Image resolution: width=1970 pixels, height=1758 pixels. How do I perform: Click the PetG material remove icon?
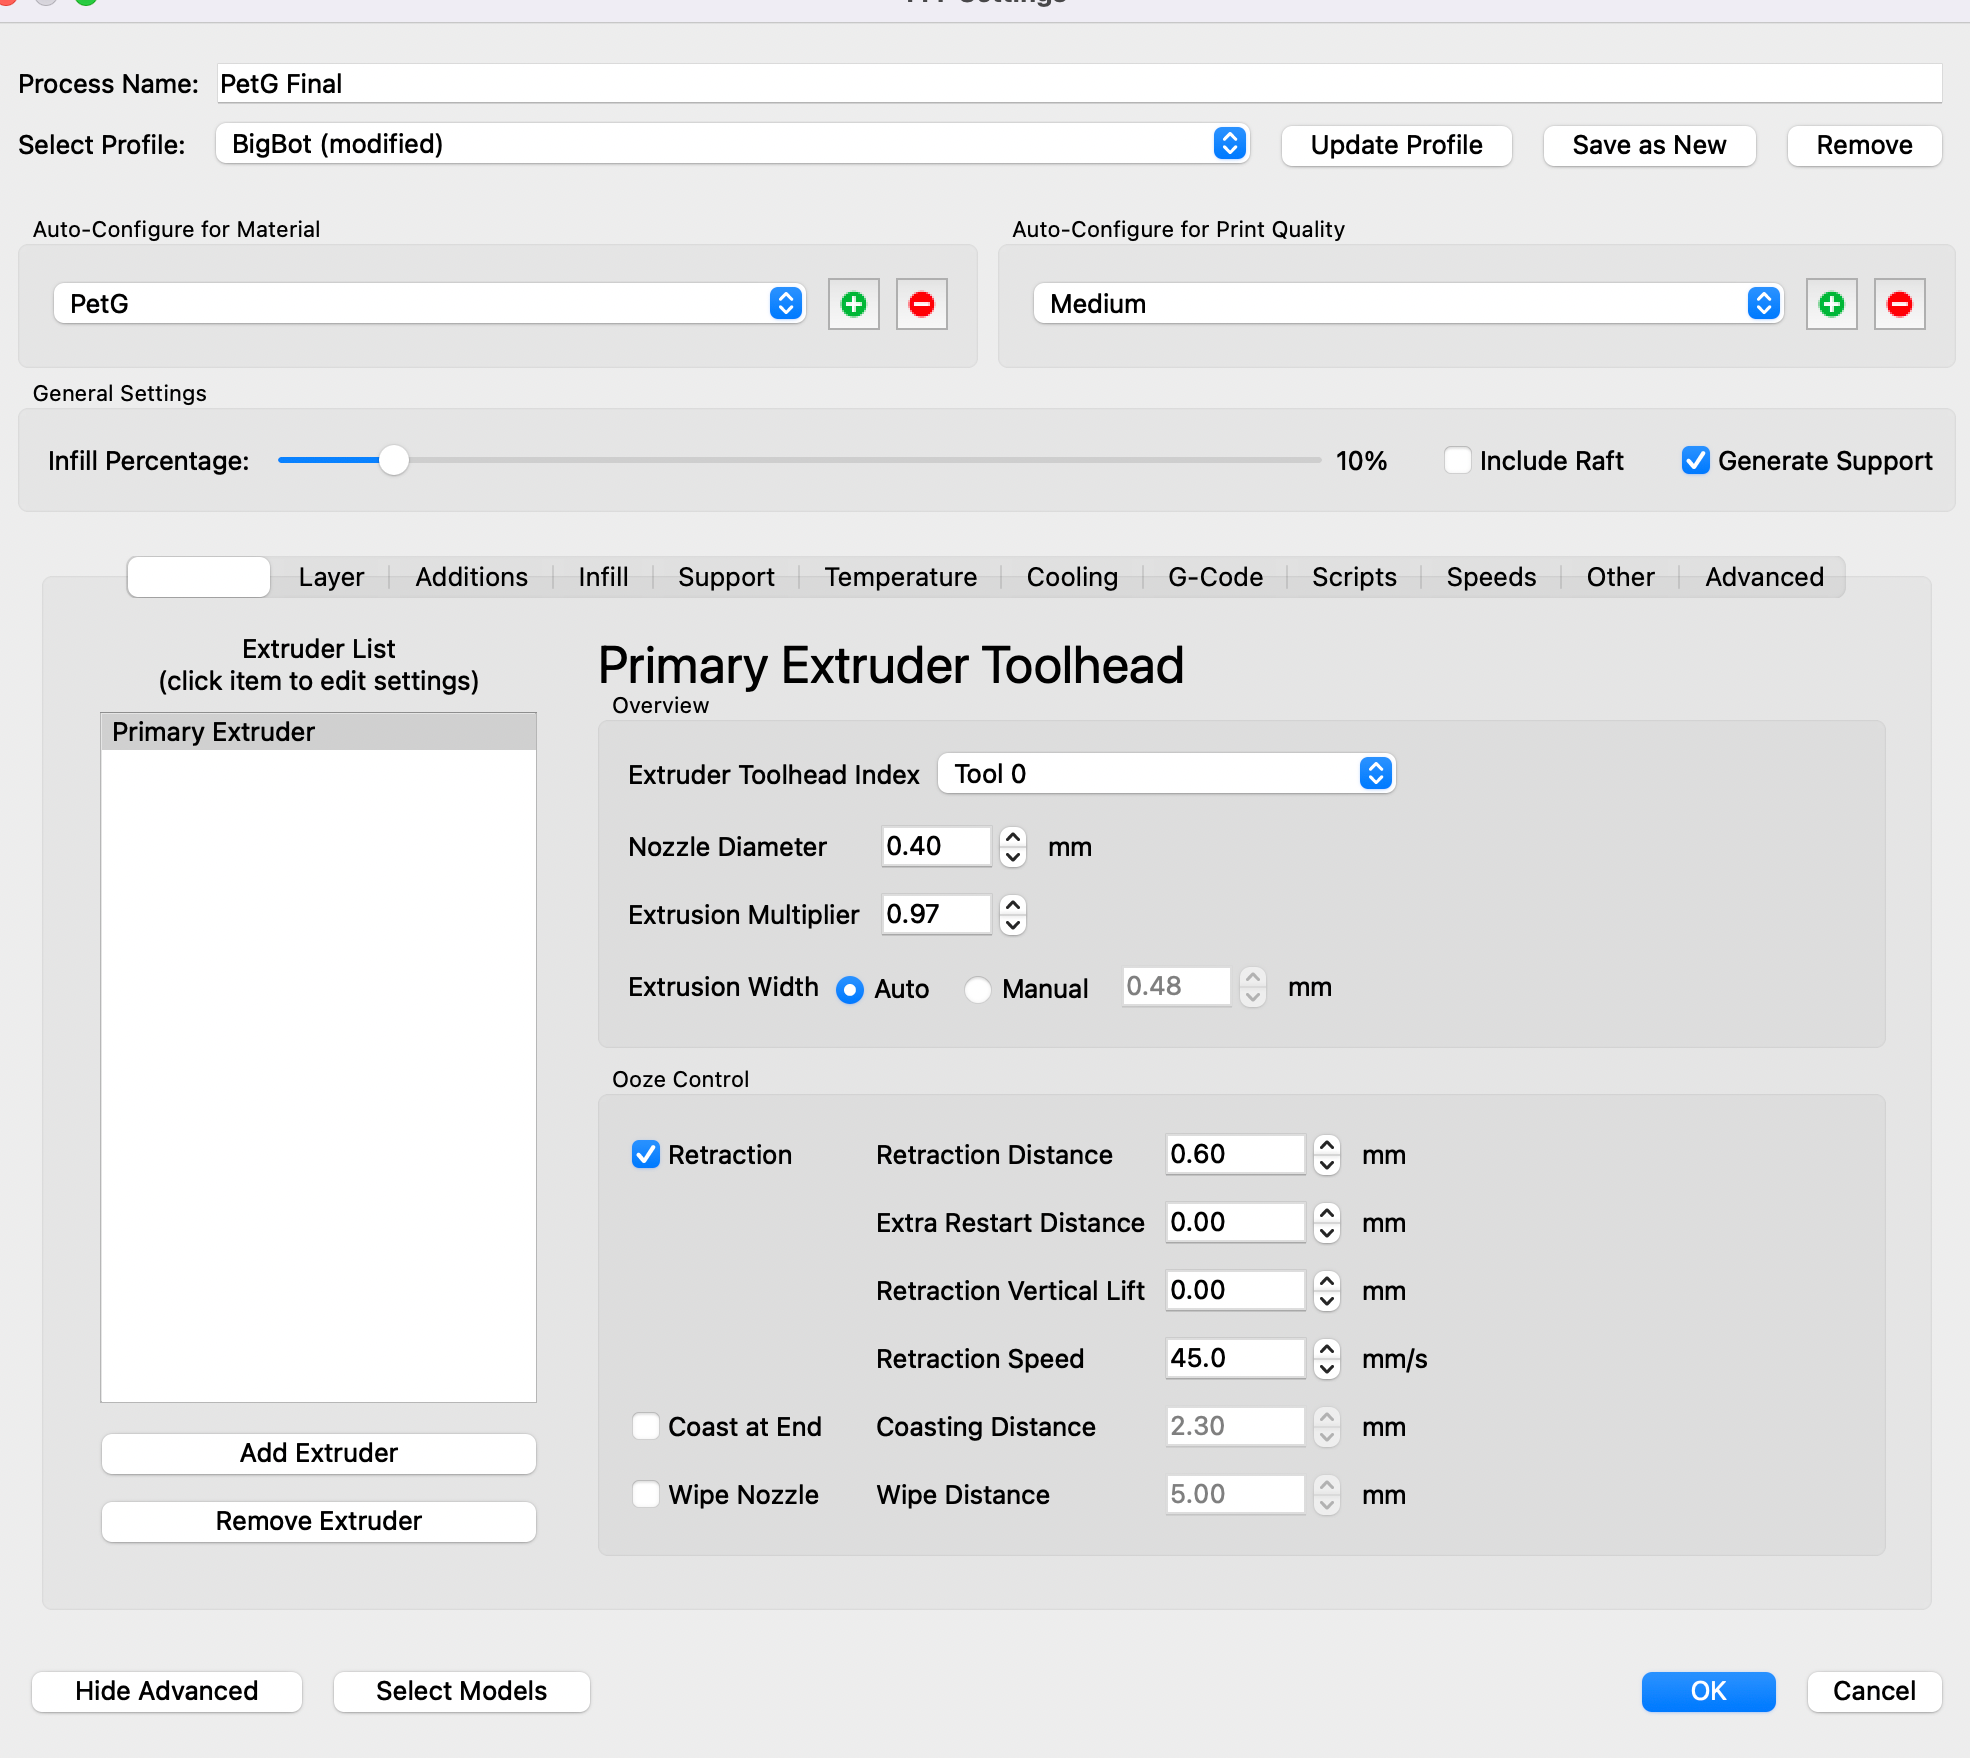tap(923, 304)
